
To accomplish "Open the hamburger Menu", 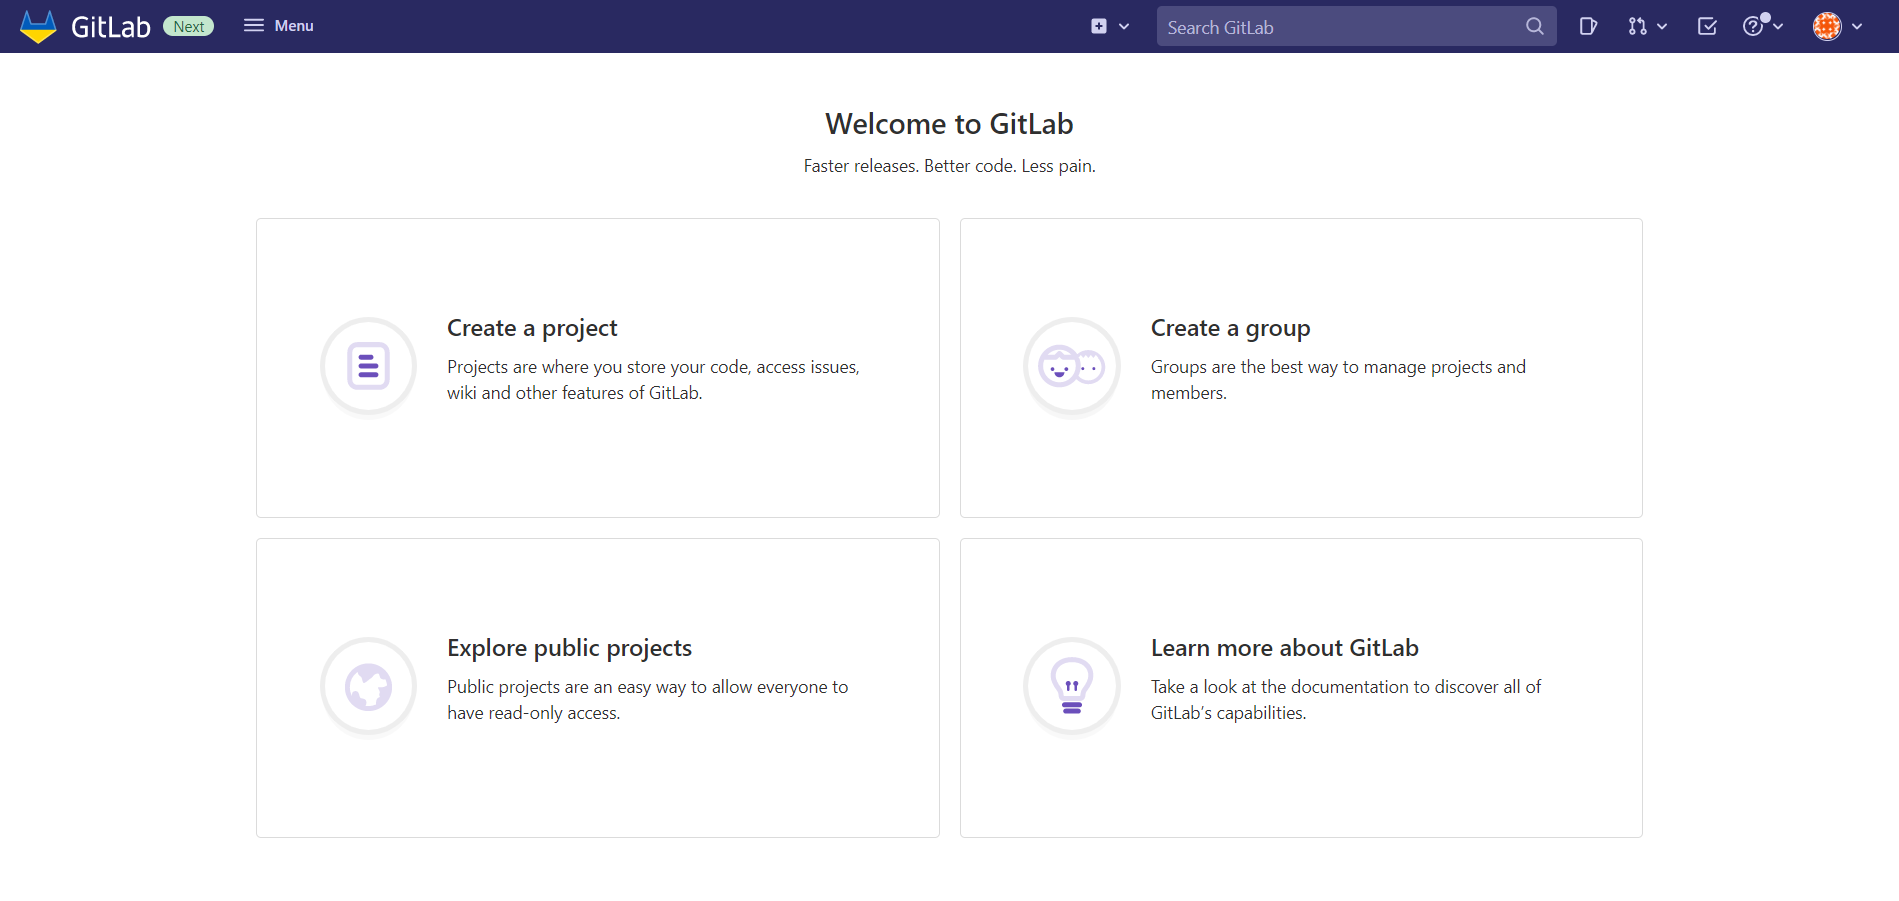I will point(279,26).
